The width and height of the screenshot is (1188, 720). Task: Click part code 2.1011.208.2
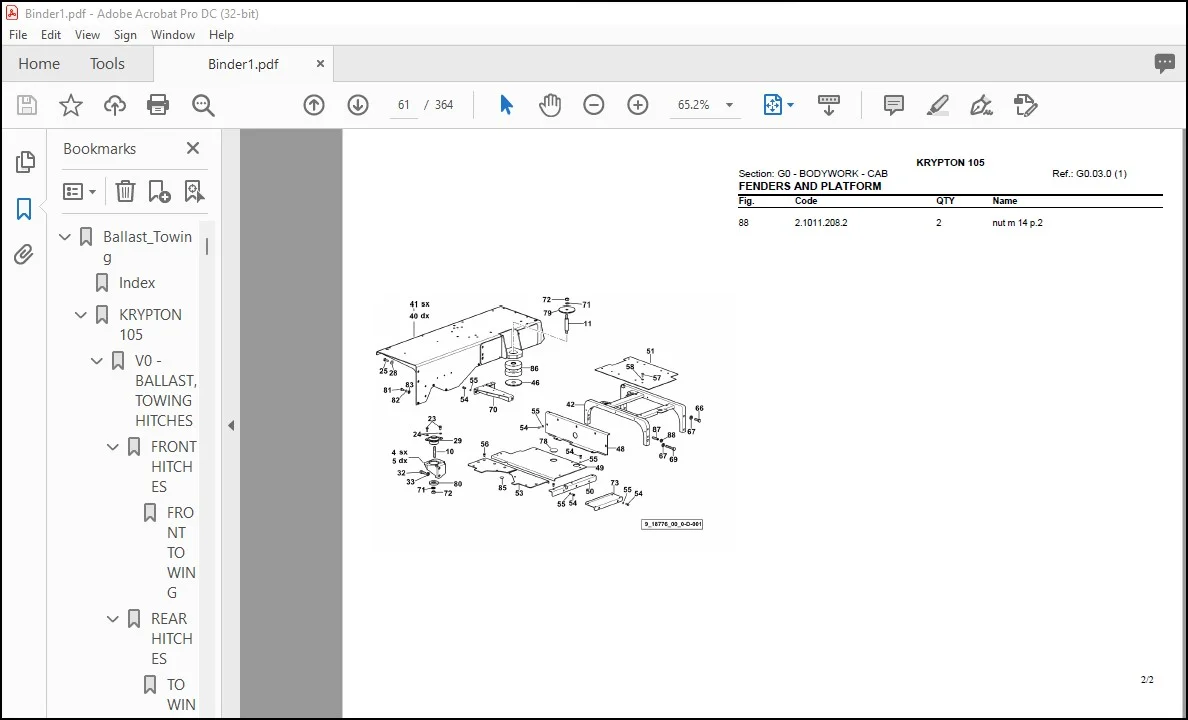click(x=821, y=223)
